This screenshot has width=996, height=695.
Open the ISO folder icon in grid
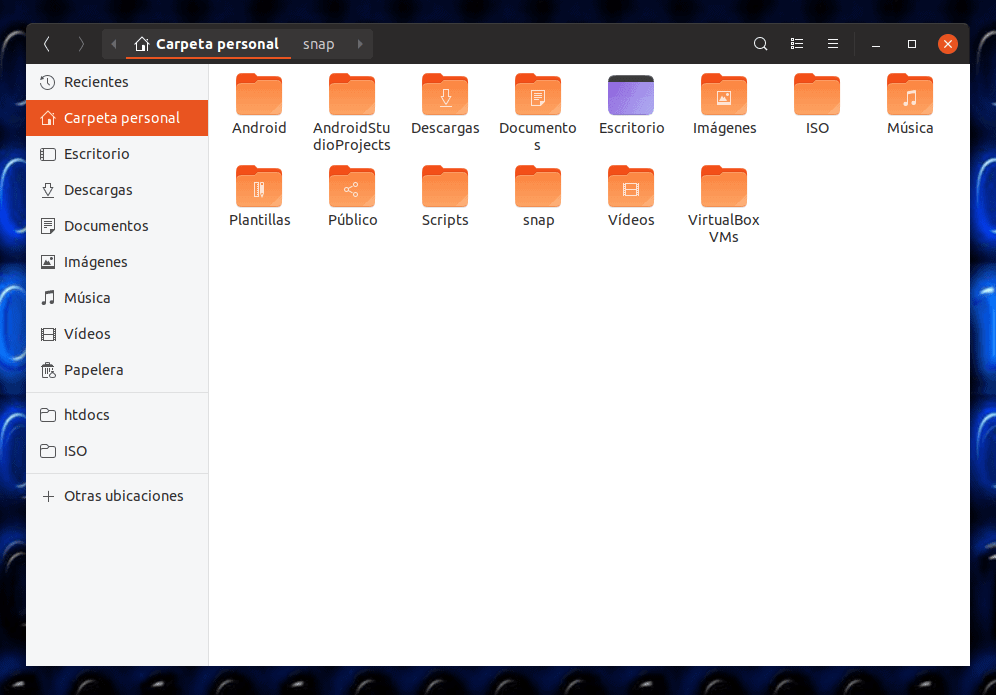coord(817,95)
